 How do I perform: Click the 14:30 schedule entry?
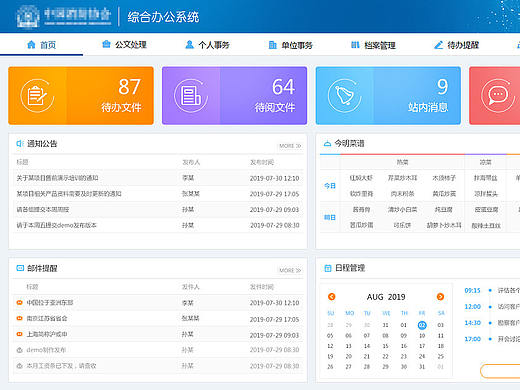[492, 323]
